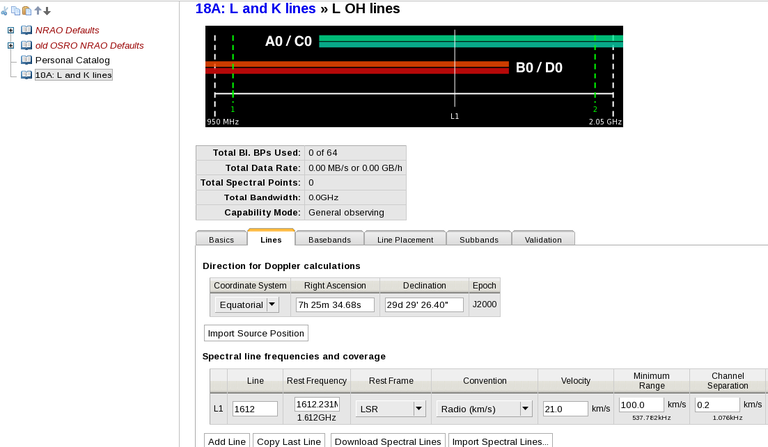Image resolution: width=768 pixels, height=447 pixels.
Task: Switch to the Line Placement tab
Action: 405,239
